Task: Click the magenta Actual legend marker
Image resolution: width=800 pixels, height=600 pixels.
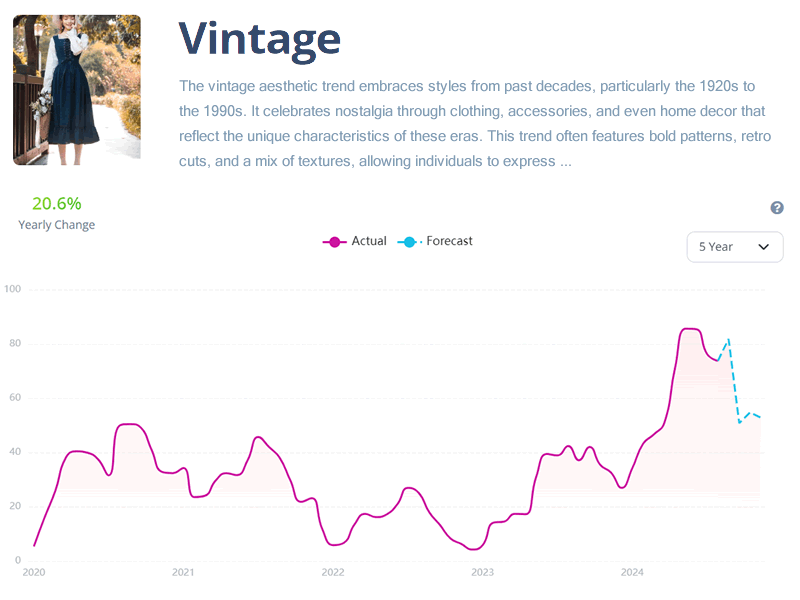Action: tap(335, 242)
